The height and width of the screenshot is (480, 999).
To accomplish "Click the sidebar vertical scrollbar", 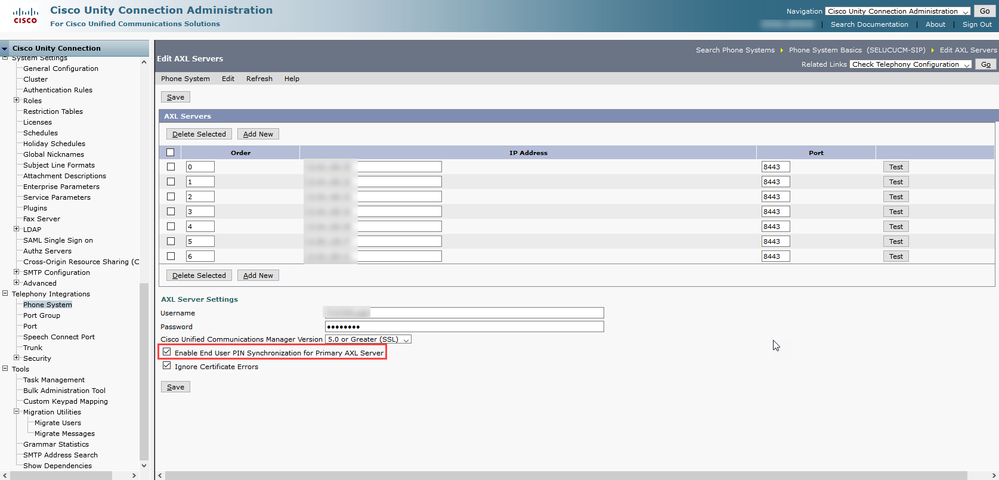I will pos(144,371).
